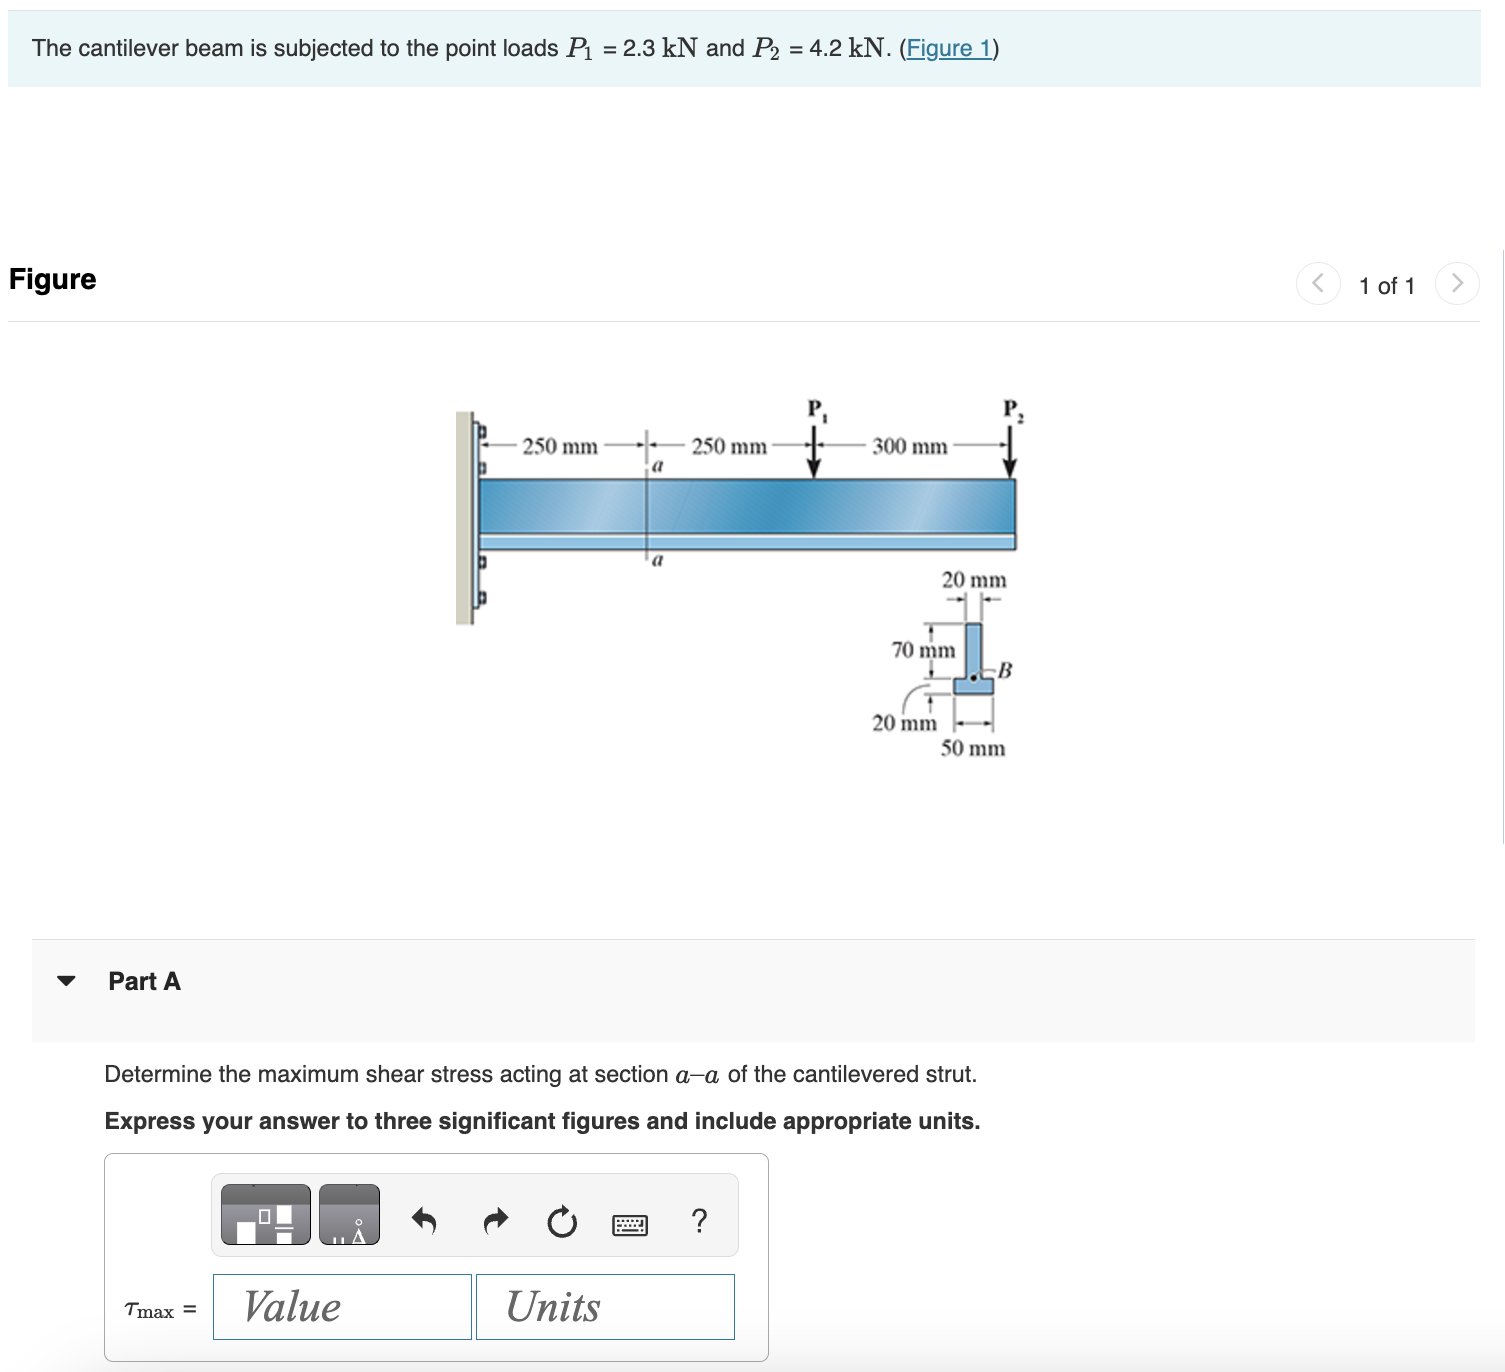This screenshot has height=1372, width=1505.
Task: Select the Figure section header
Action: 51,279
